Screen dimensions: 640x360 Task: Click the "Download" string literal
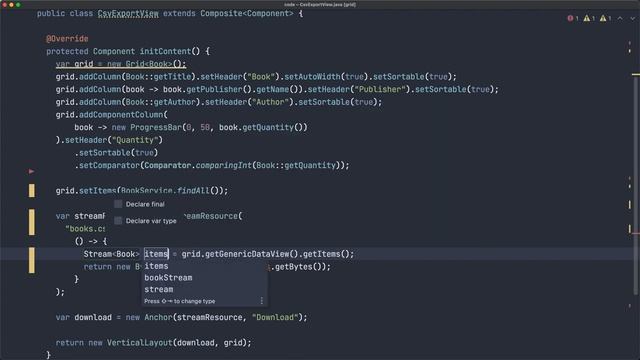pos(275,317)
